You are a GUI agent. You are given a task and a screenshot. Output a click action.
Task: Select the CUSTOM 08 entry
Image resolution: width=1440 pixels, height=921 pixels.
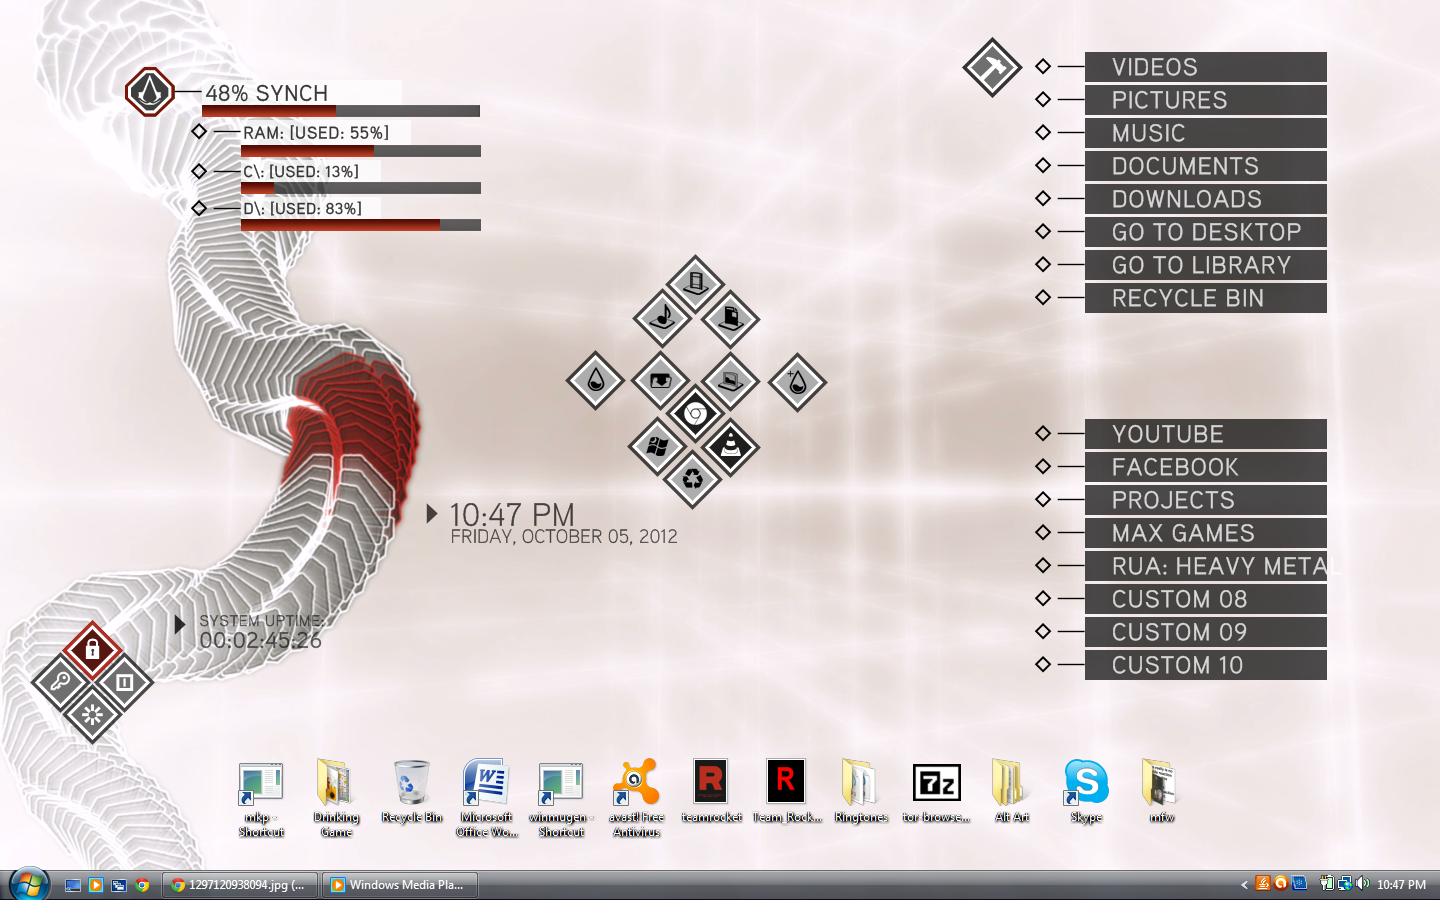[x=1205, y=599]
